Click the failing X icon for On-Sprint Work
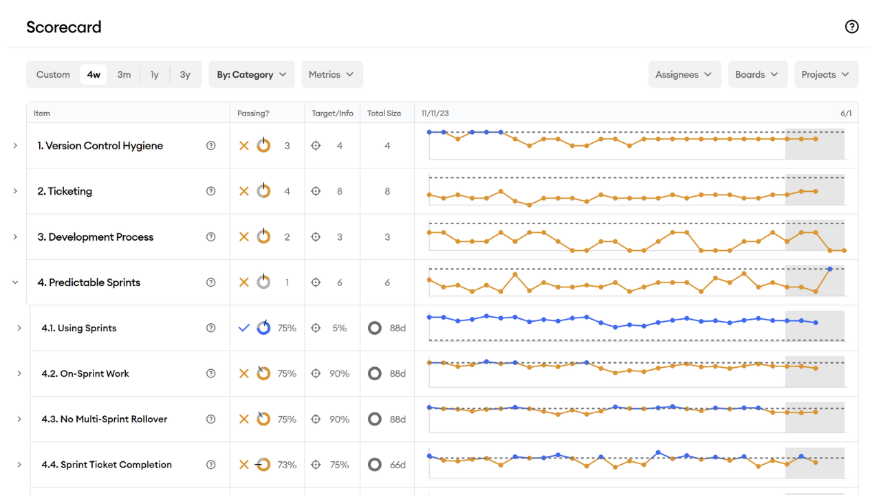 point(243,374)
